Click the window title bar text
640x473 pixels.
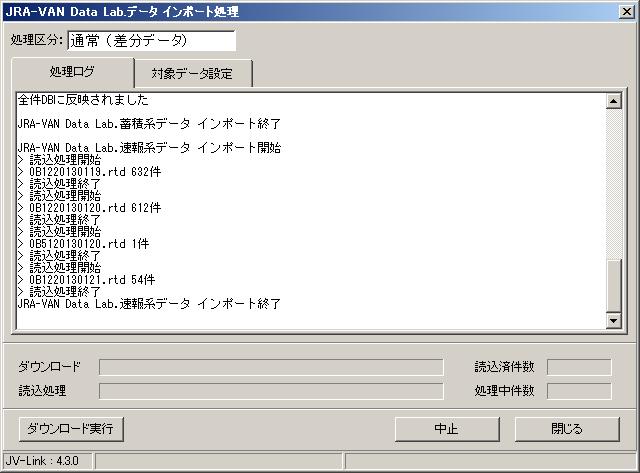click(x=122, y=11)
